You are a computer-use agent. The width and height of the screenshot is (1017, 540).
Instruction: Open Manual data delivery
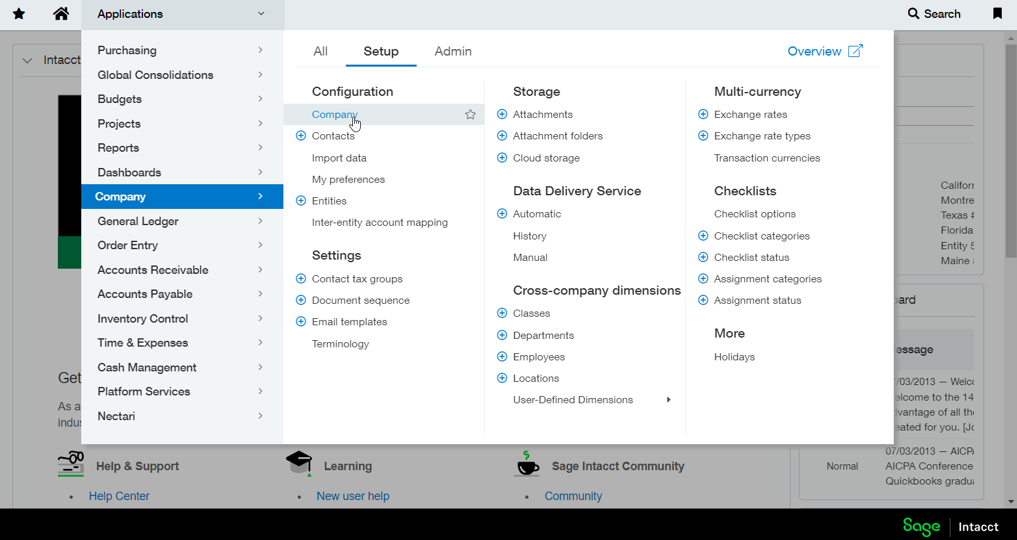click(530, 257)
